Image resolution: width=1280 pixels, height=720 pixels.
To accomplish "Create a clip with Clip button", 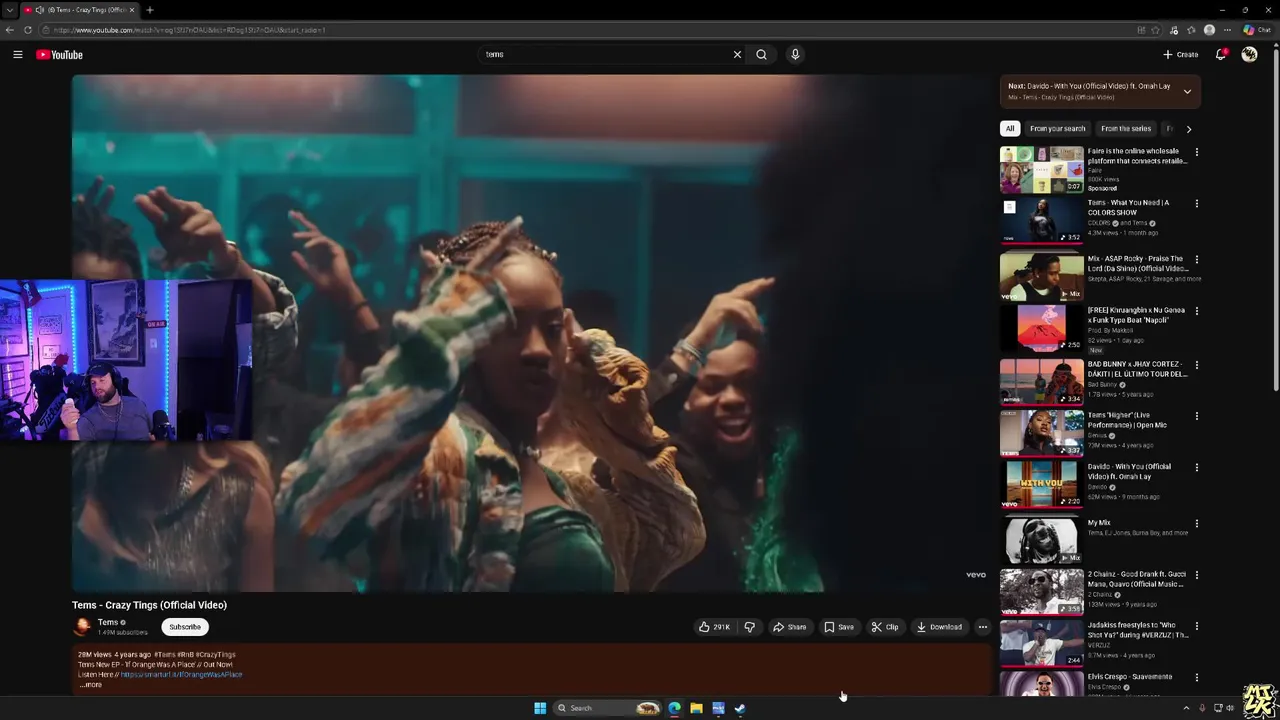I will pos(885,627).
